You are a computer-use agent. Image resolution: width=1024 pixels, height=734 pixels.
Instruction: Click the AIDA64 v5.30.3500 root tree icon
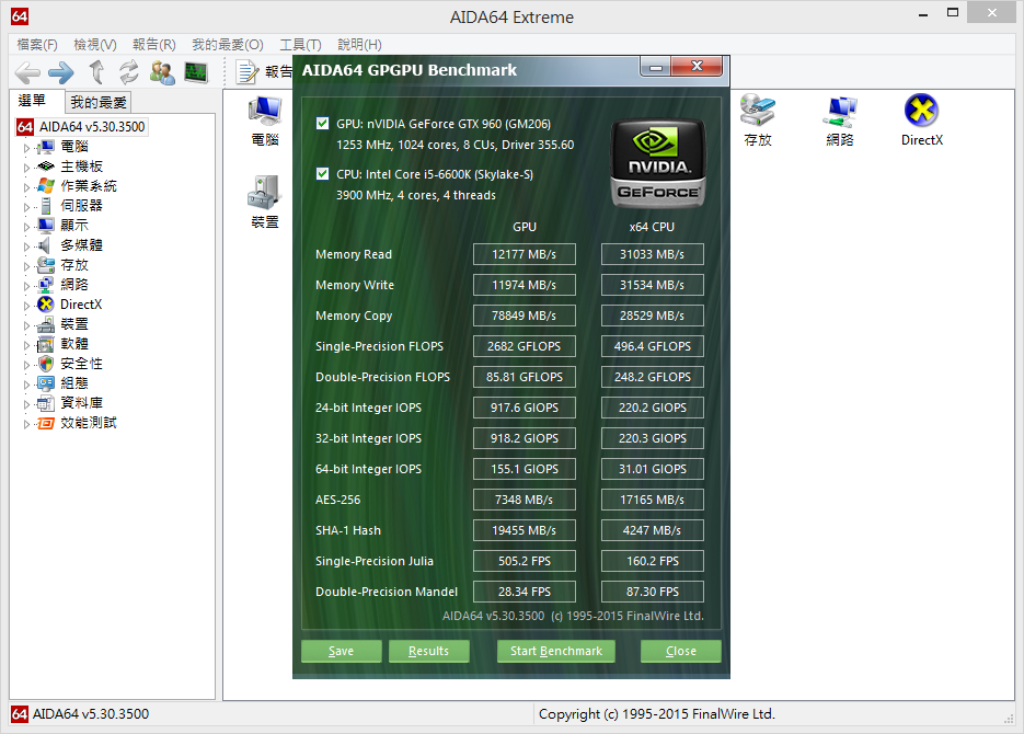(x=25, y=127)
